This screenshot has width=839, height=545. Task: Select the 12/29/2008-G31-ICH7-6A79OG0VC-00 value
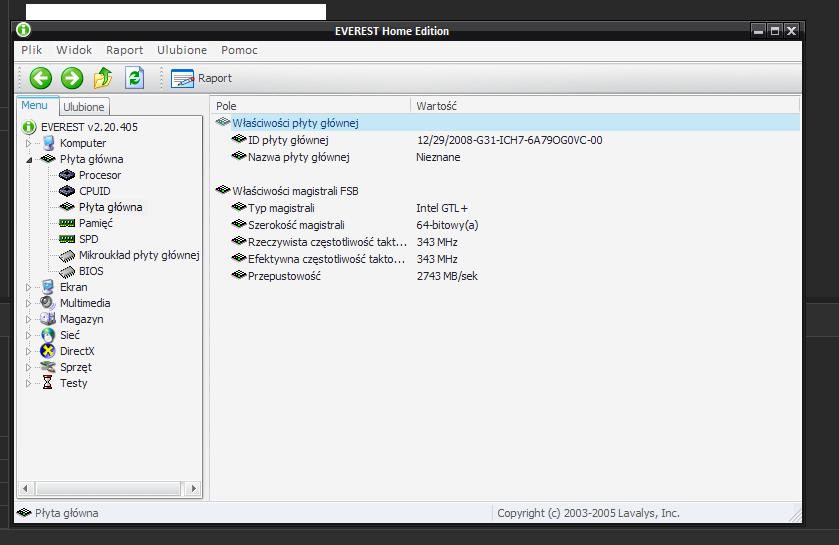coord(509,140)
